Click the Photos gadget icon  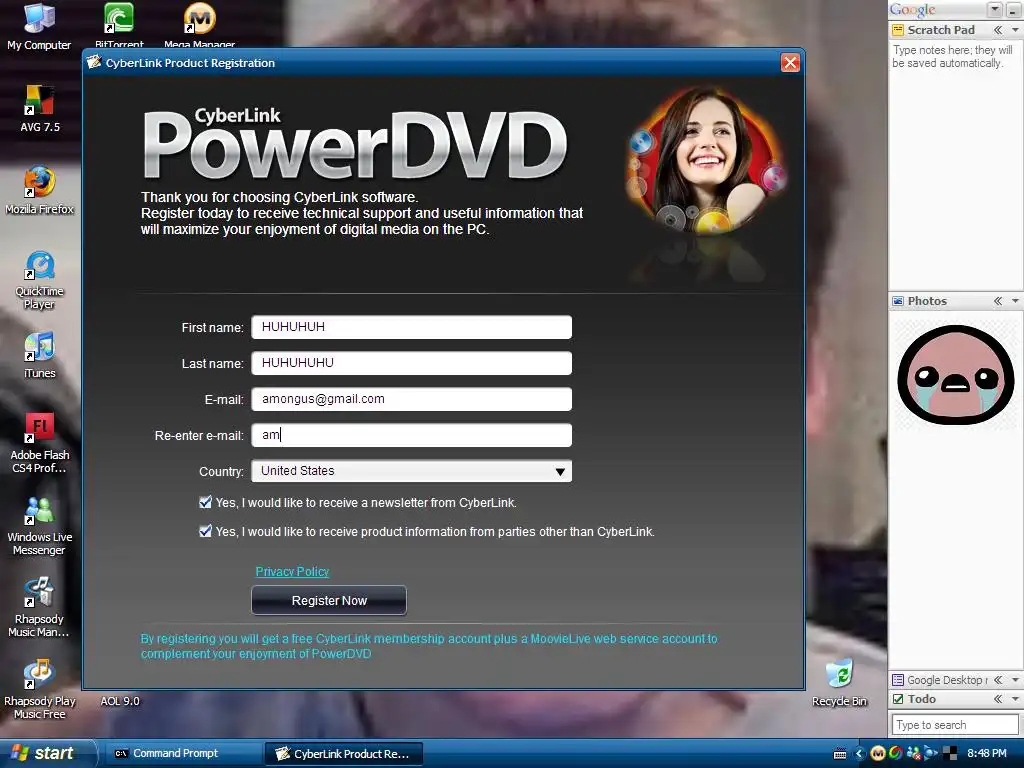point(898,301)
